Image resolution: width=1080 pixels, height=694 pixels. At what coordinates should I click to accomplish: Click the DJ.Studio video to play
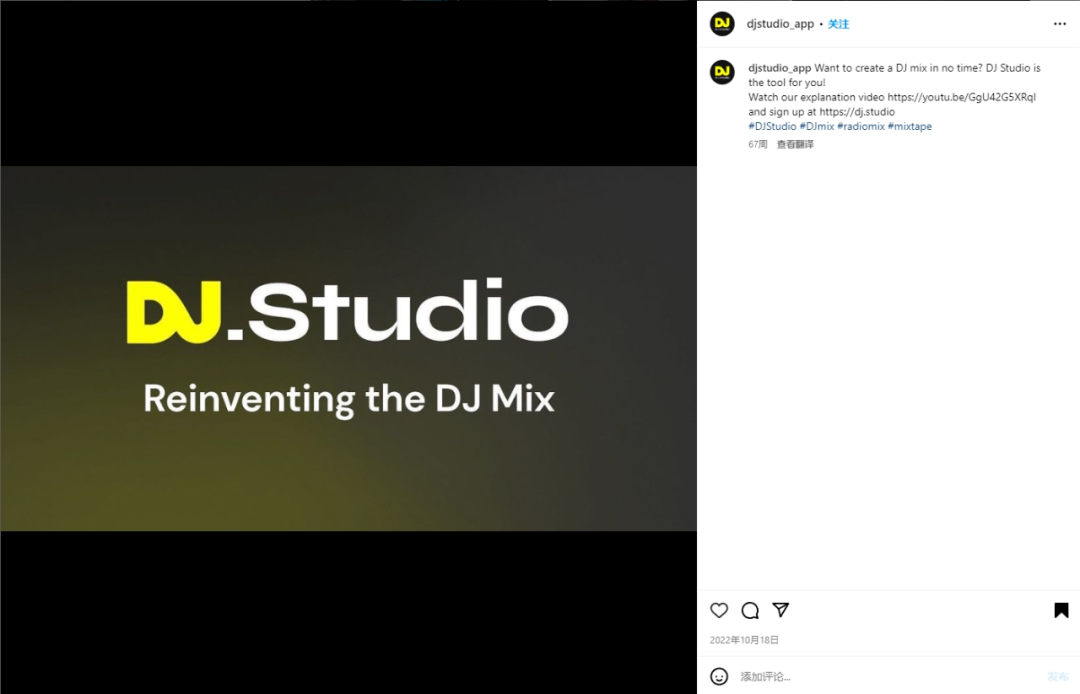pos(349,348)
